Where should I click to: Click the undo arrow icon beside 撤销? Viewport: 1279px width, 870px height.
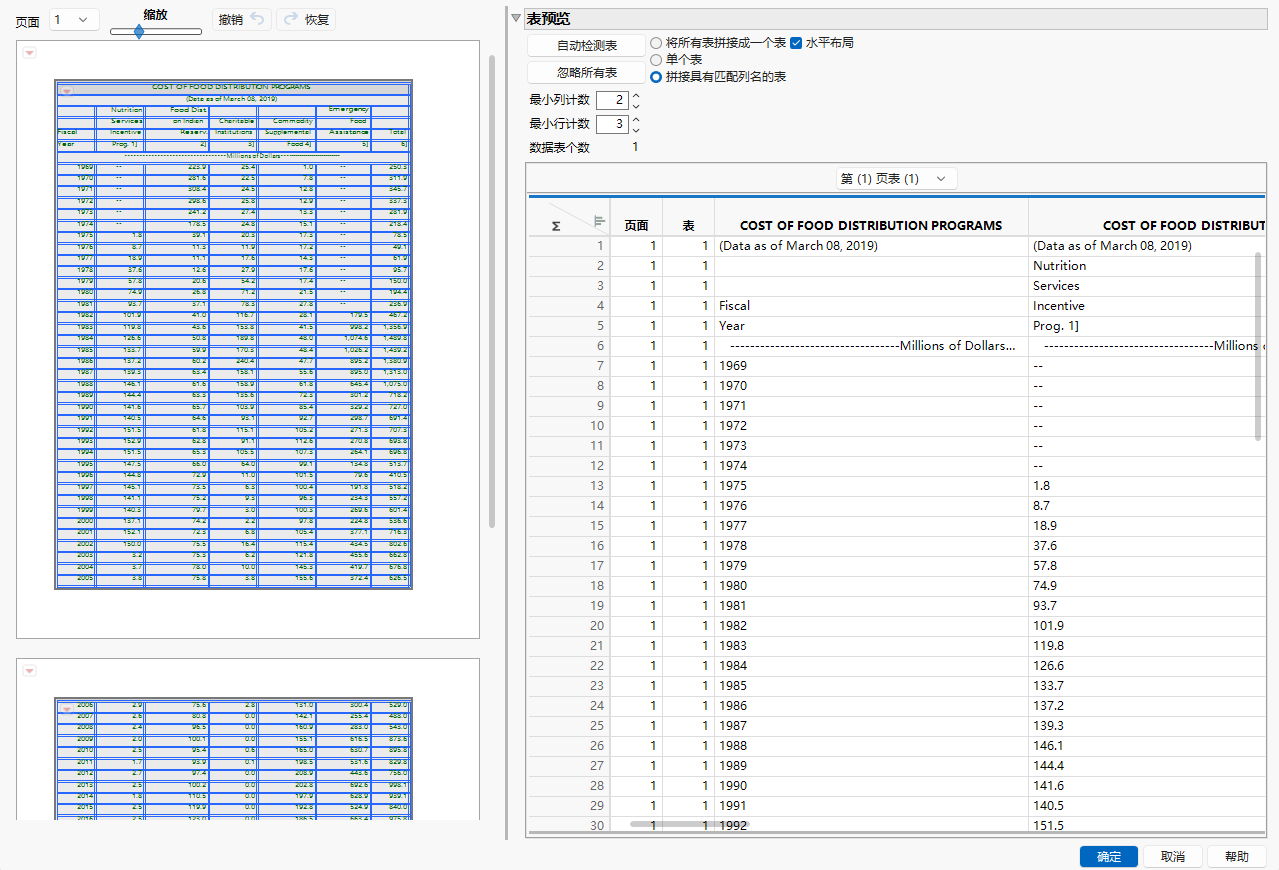[257, 19]
